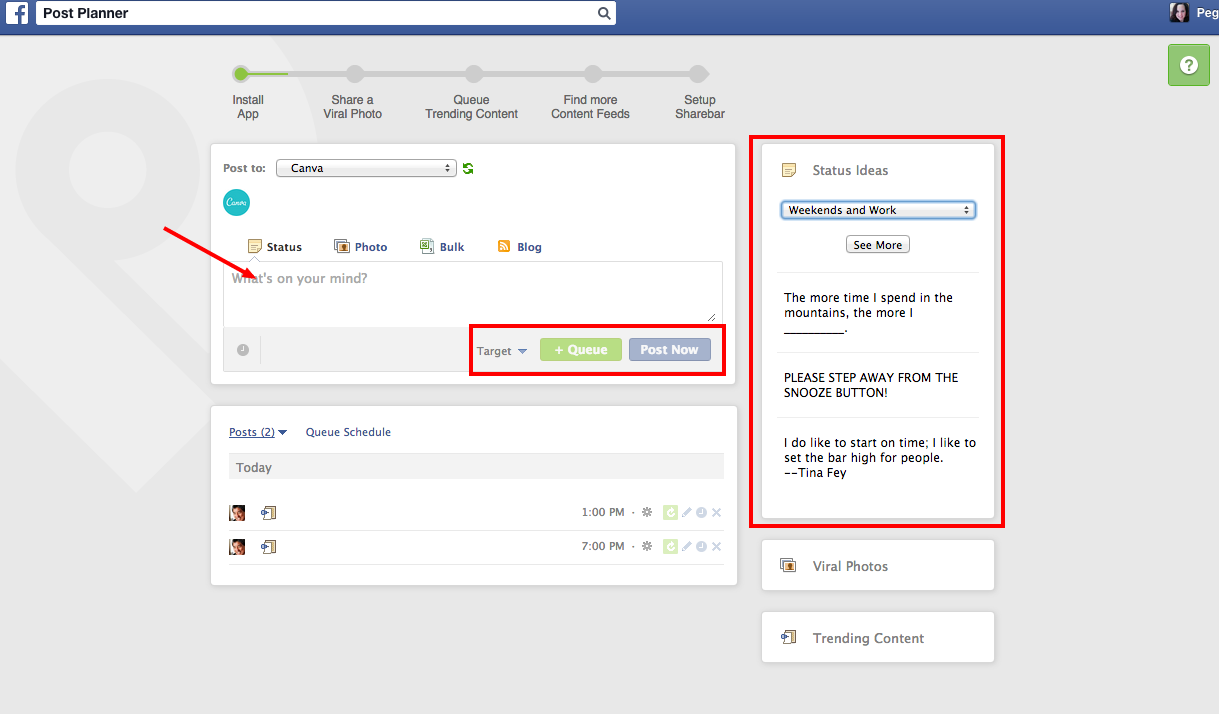Click the clock schedule icon in composer
This screenshot has height=714, width=1219.
pos(243,350)
